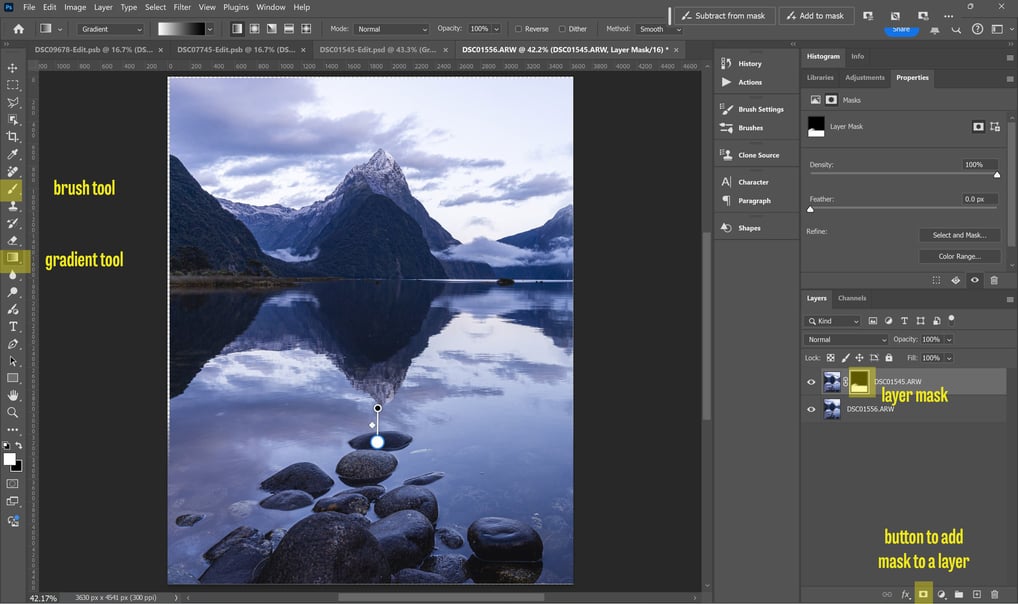Open the gradient picker dropdown arrow
This screenshot has width=1018, height=604.
click(x=209, y=29)
